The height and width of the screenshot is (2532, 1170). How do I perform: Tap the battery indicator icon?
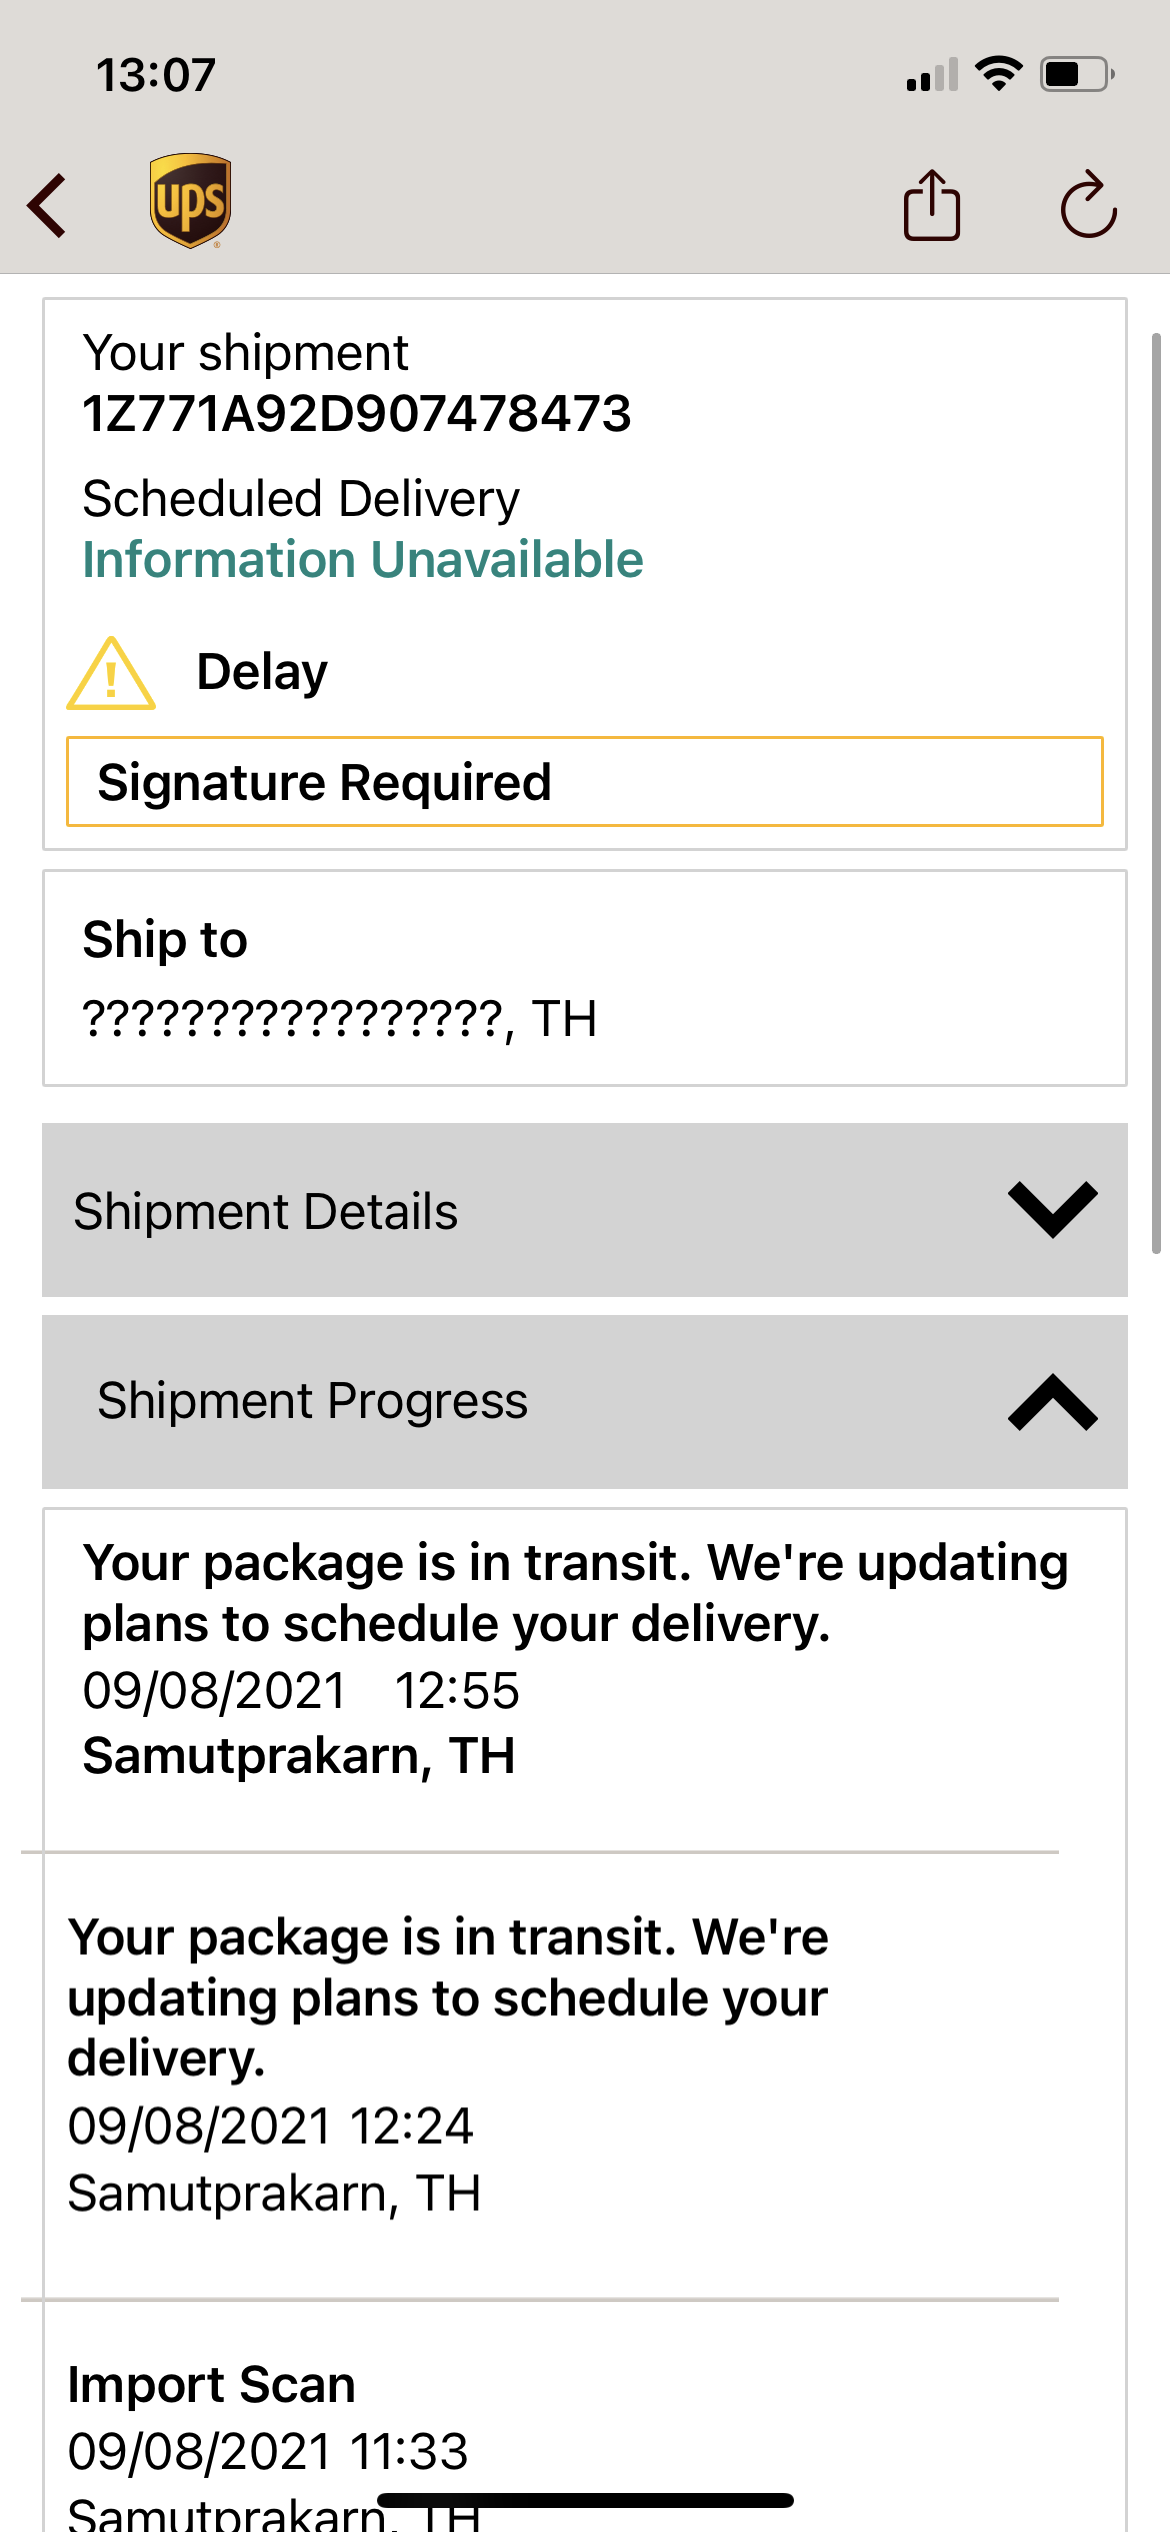[1077, 74]
